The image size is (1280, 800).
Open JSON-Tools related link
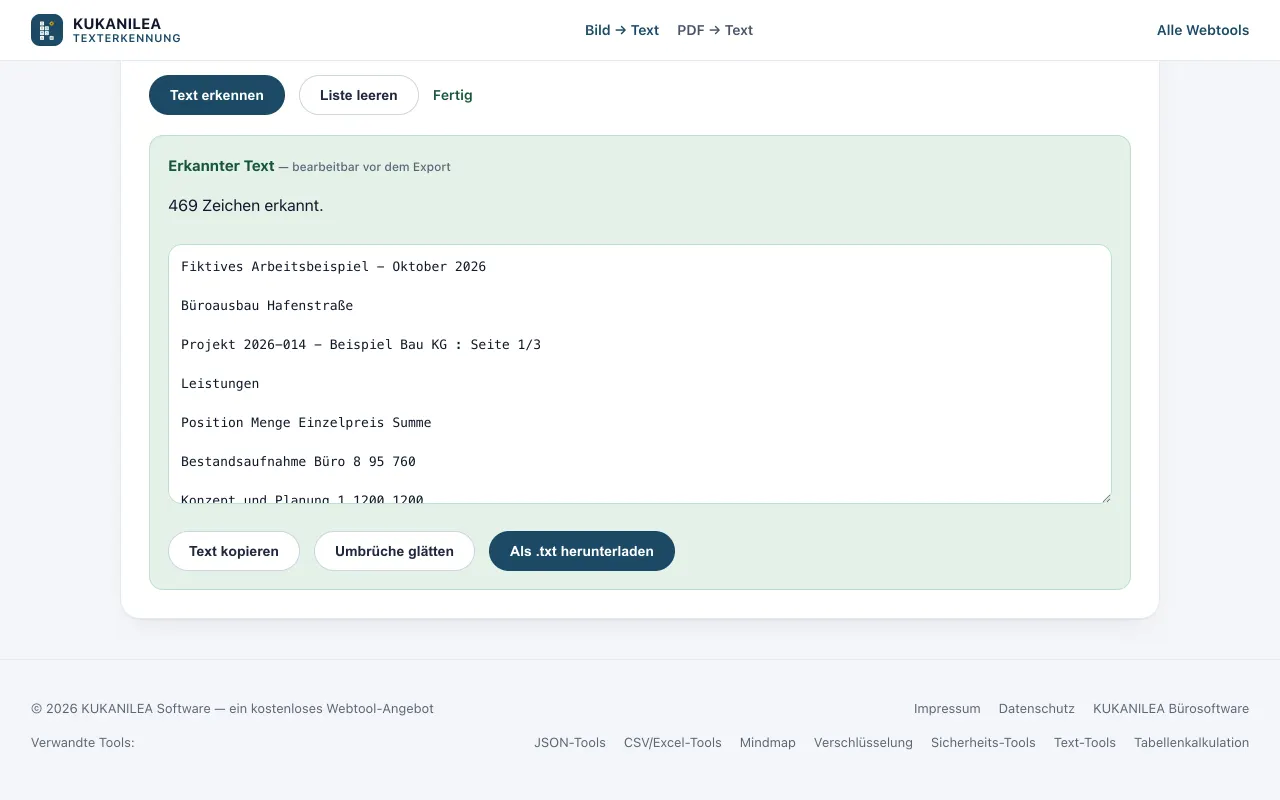click(x=570, y=742)
